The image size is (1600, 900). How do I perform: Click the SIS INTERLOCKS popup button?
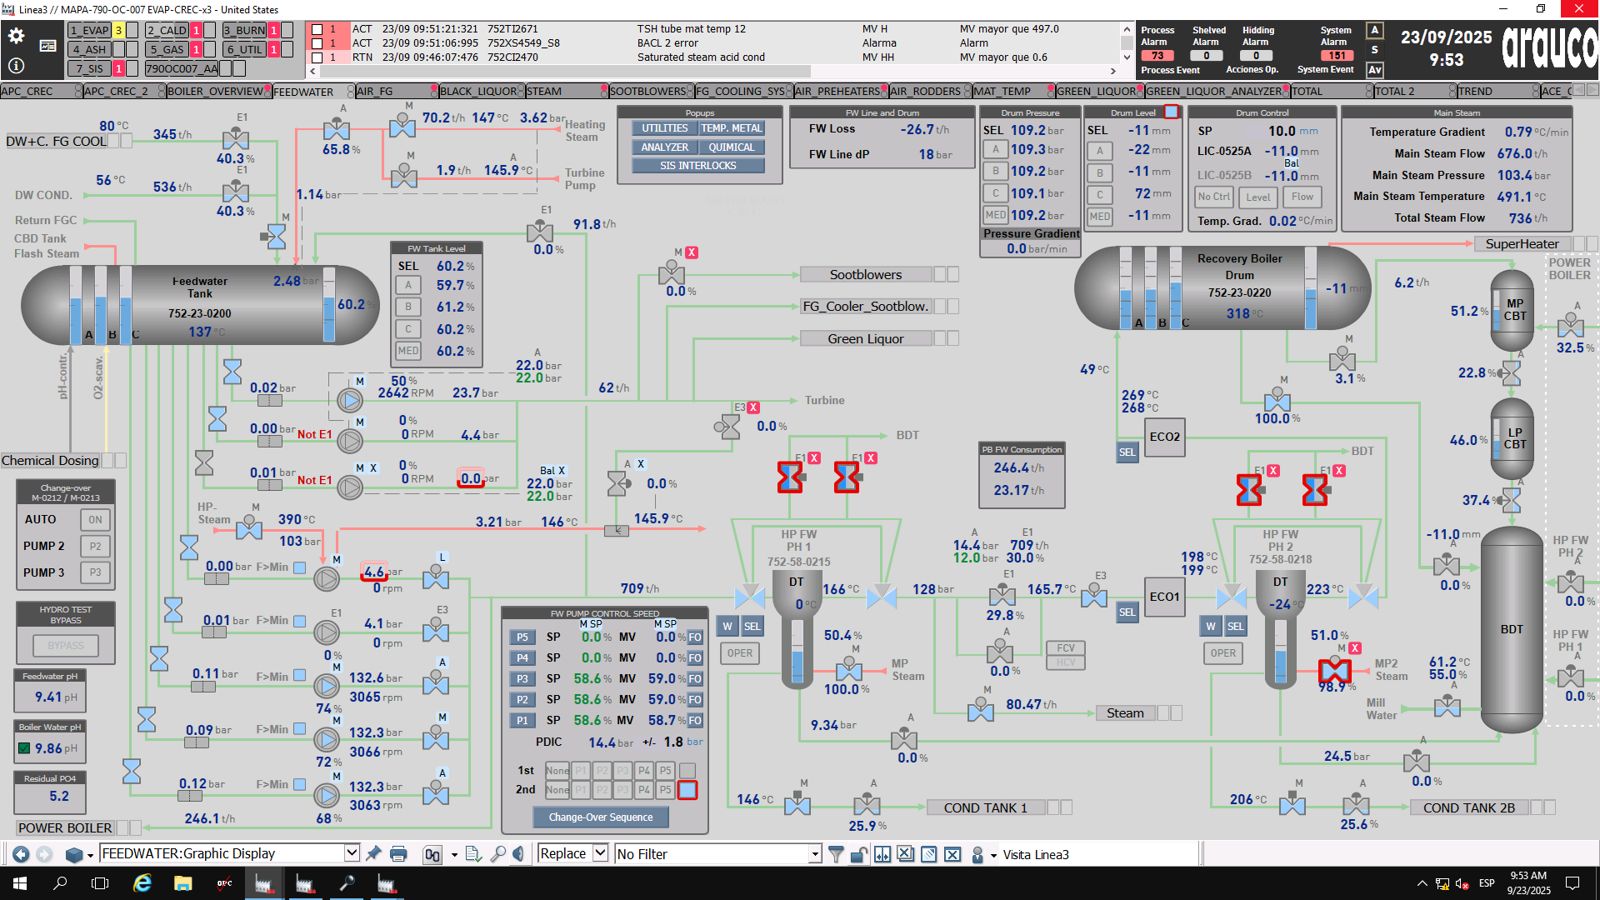click(698, 166)
